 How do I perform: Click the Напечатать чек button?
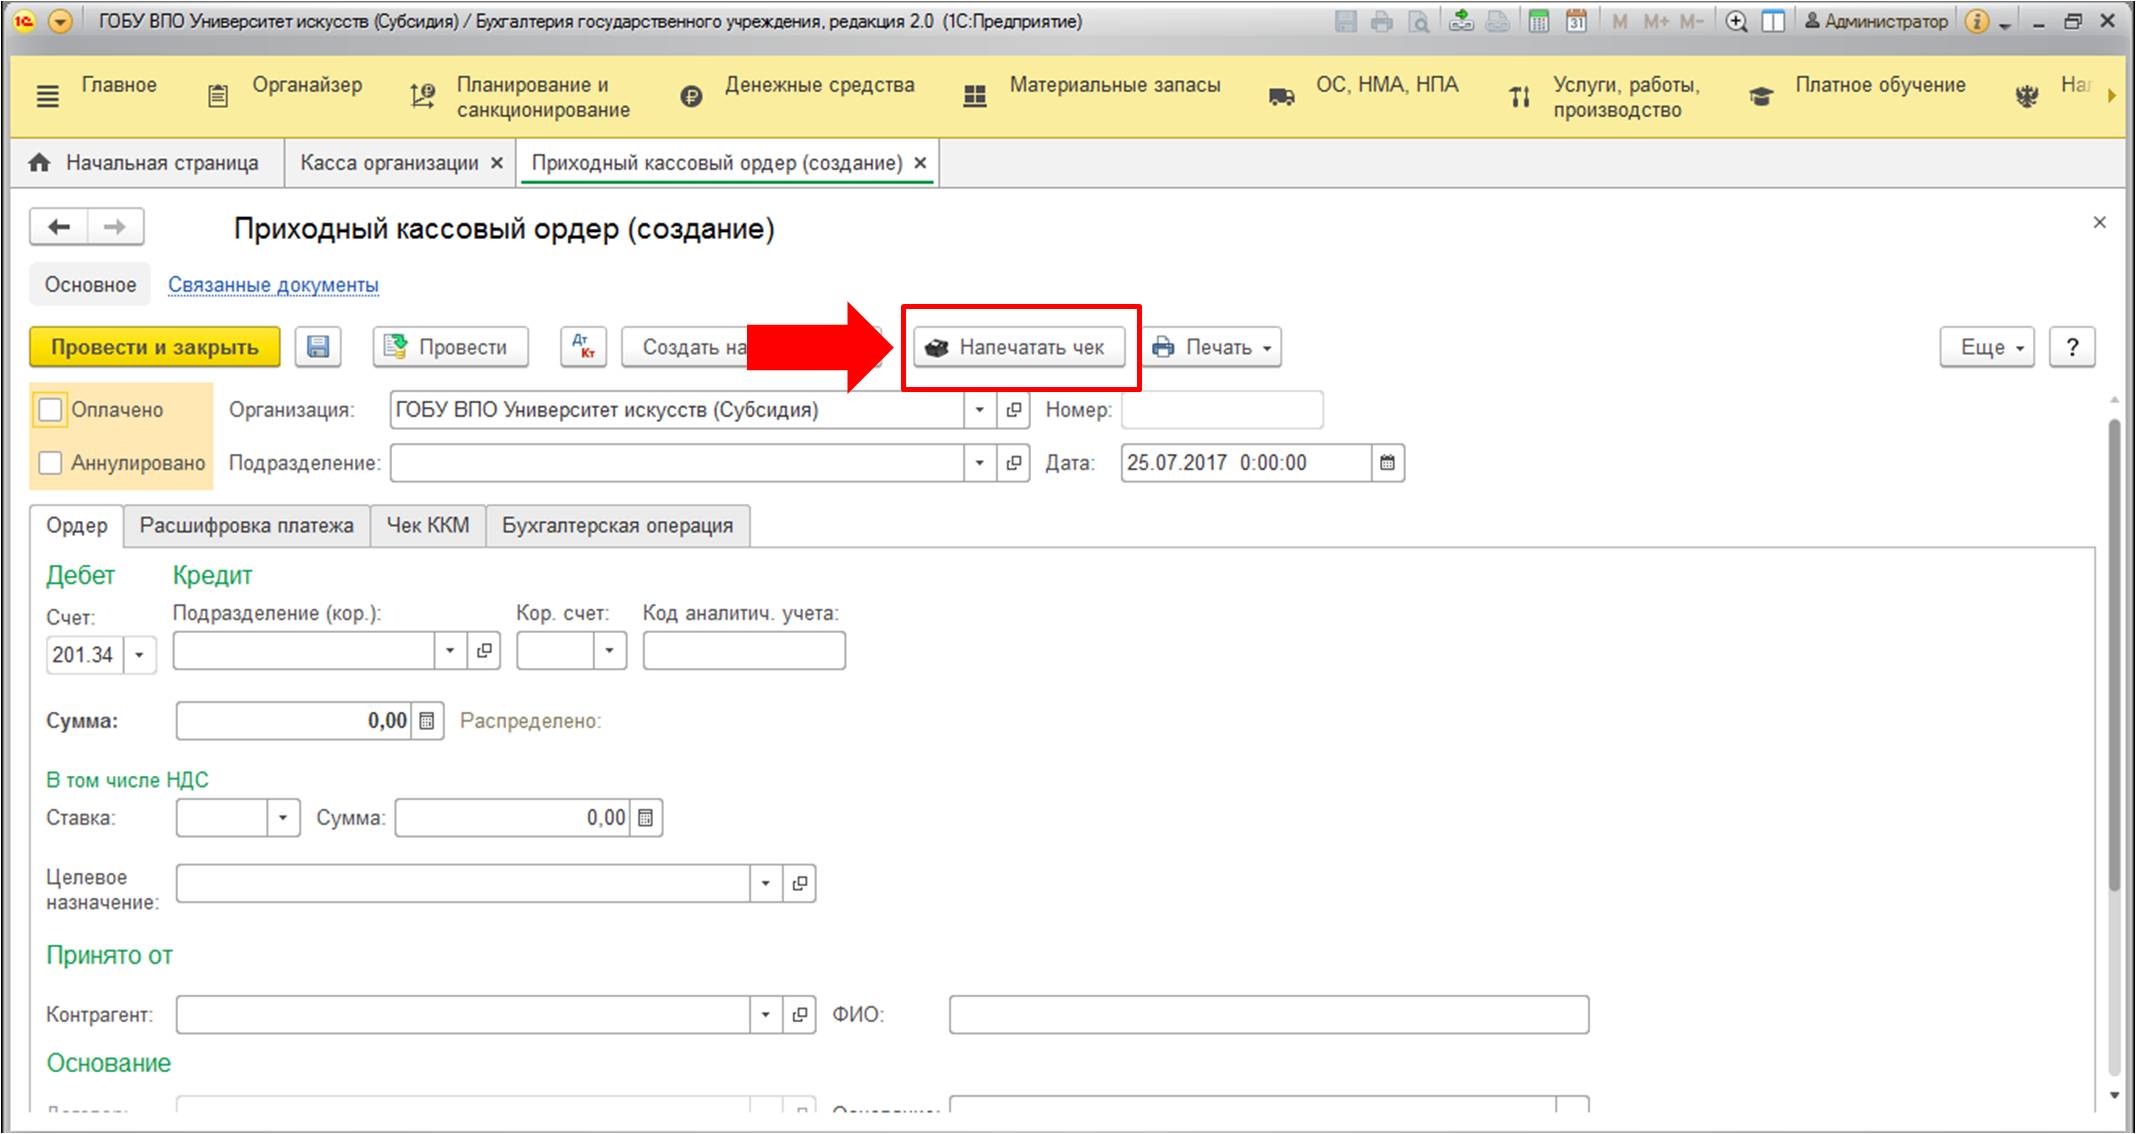coord(1019,347)
